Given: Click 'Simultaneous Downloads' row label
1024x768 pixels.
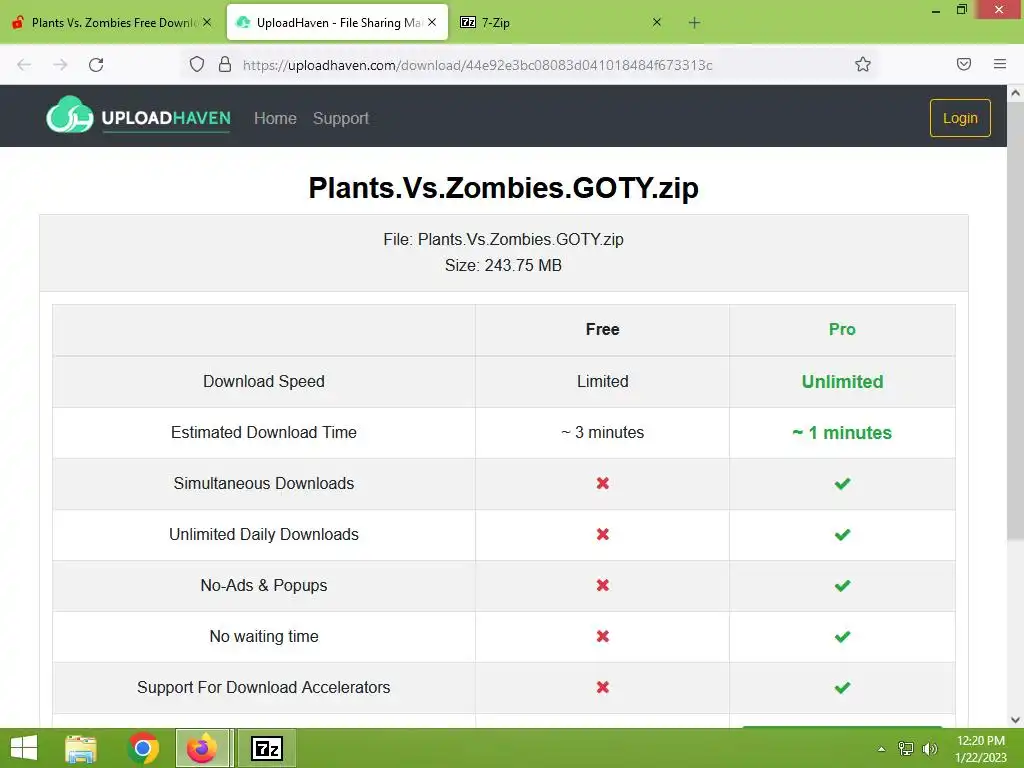Looking at the screenshot, I should [264, 483].
